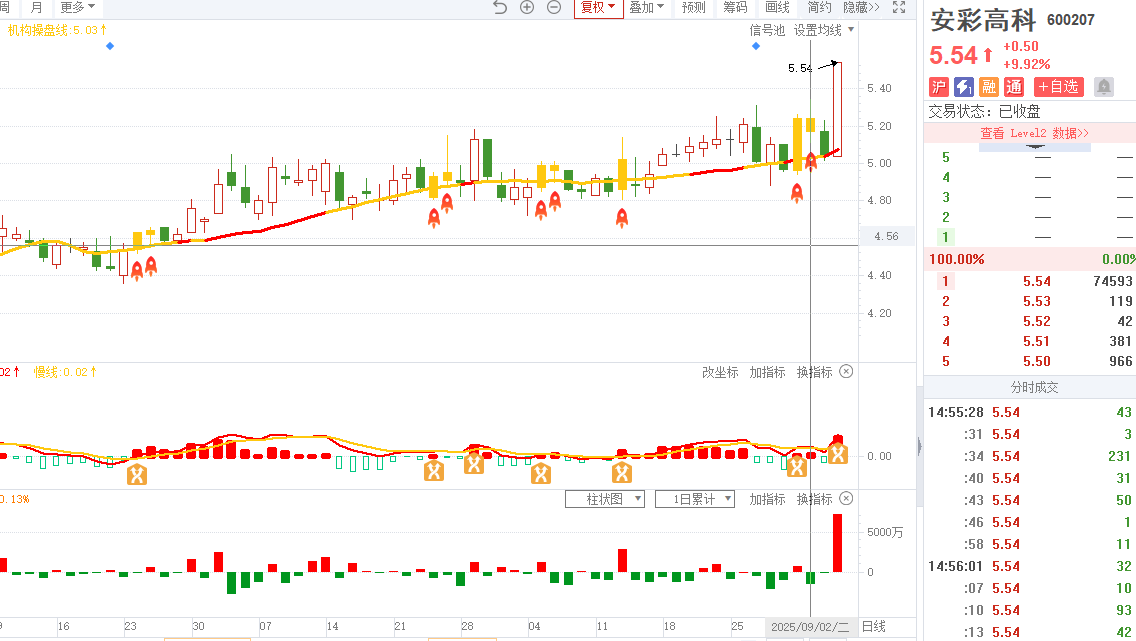Click the rocket signal marker on the latest 5.54 candle
This screenshot has width=1136, height=641.
(811, 160)
